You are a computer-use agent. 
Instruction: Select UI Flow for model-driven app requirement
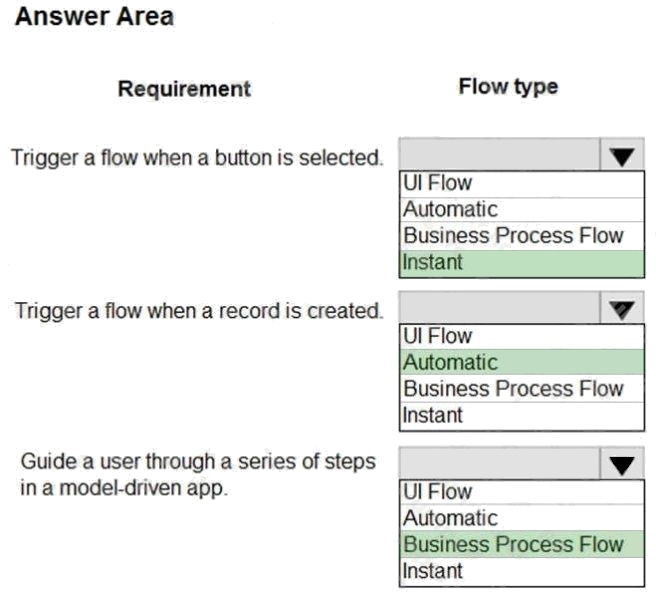coord(522,492)
